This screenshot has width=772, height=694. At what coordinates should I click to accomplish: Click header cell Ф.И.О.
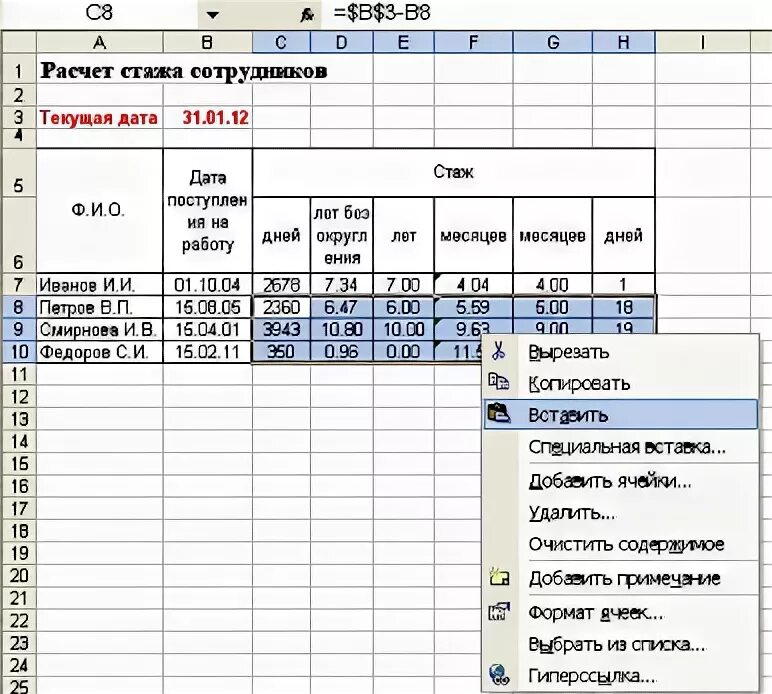(x=99, y=210)
